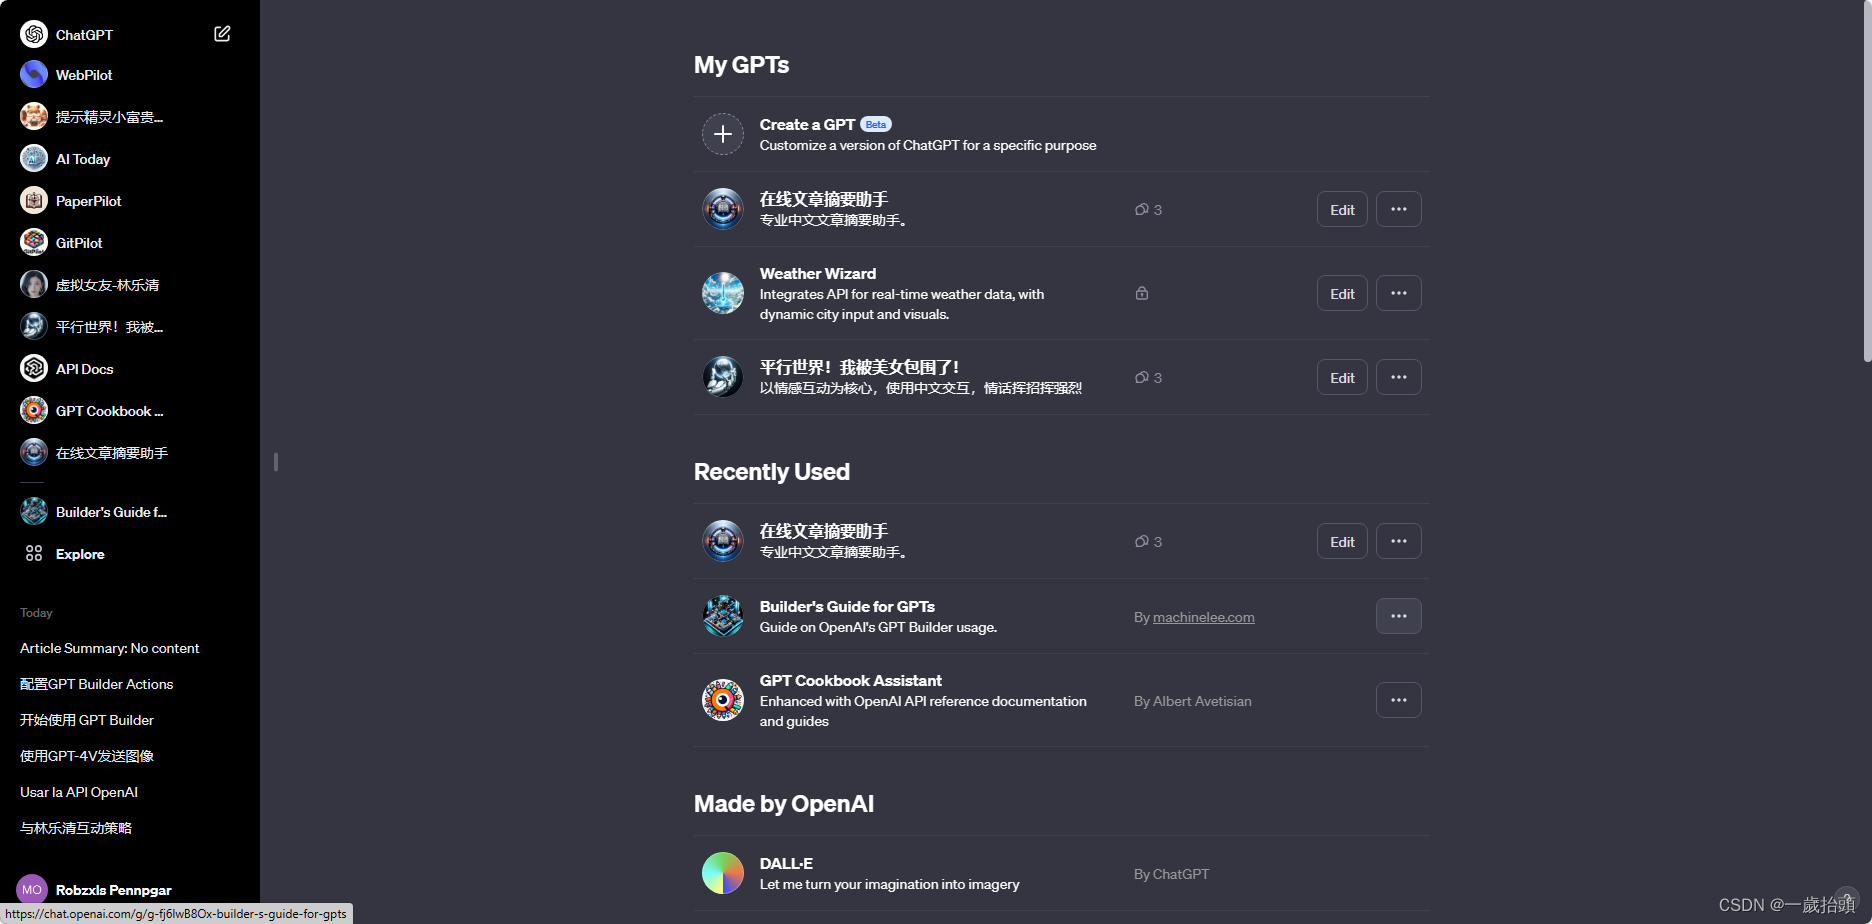Click Recently Used 在线文章摘要助手 avatar
The height and width of the screenshot is (924, 1872).
(x=723, y=541)
